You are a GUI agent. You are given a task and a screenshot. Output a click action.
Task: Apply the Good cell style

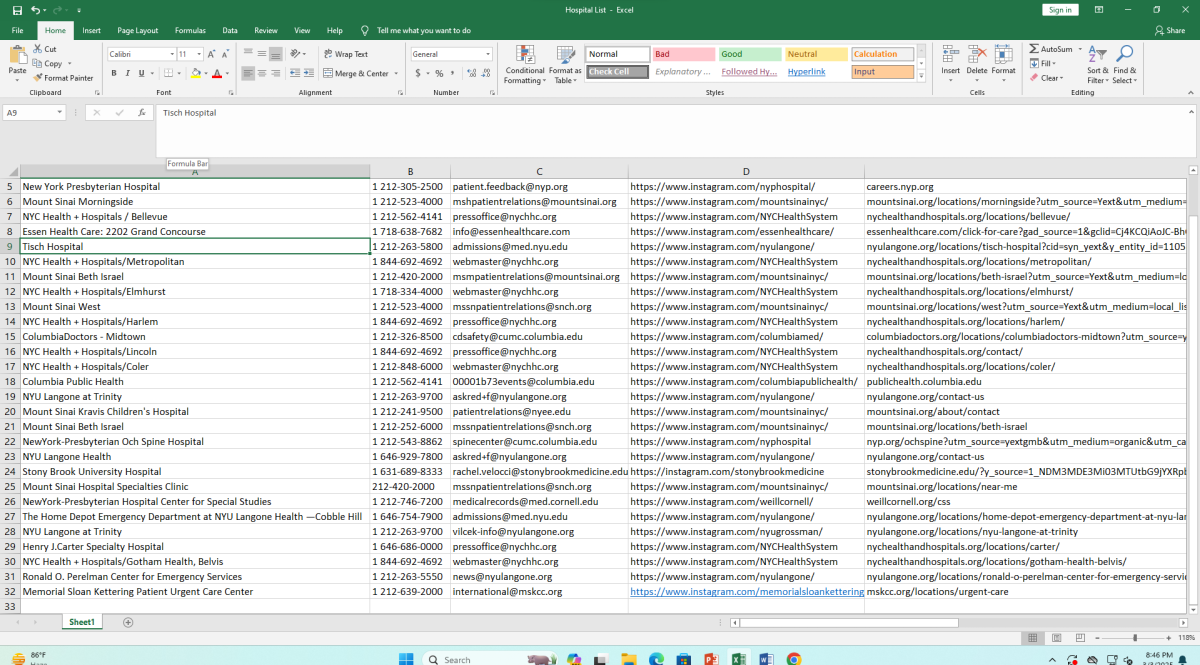click(x=751, y=54)
